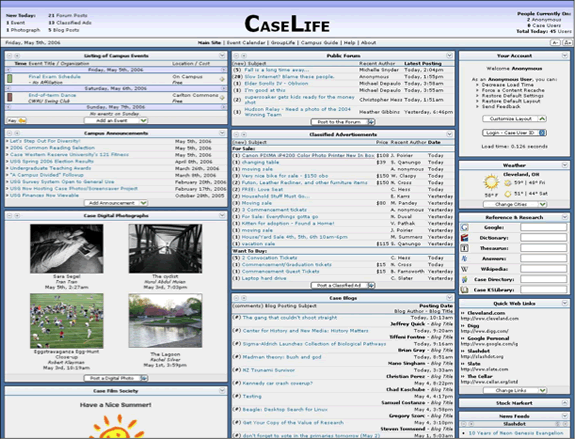Click Post a Classified Ad button

[x=343, y=285]
